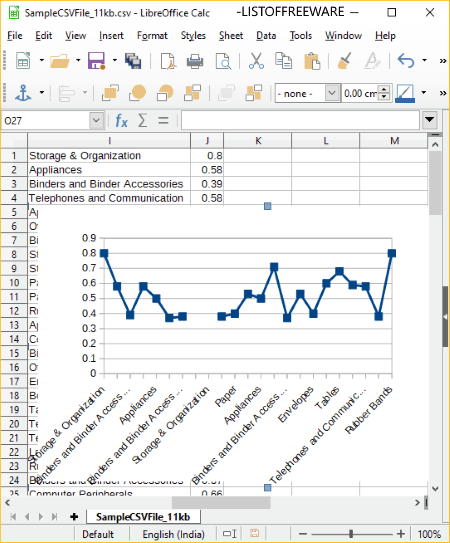Click the Undo arrow icon

[406, 61]
